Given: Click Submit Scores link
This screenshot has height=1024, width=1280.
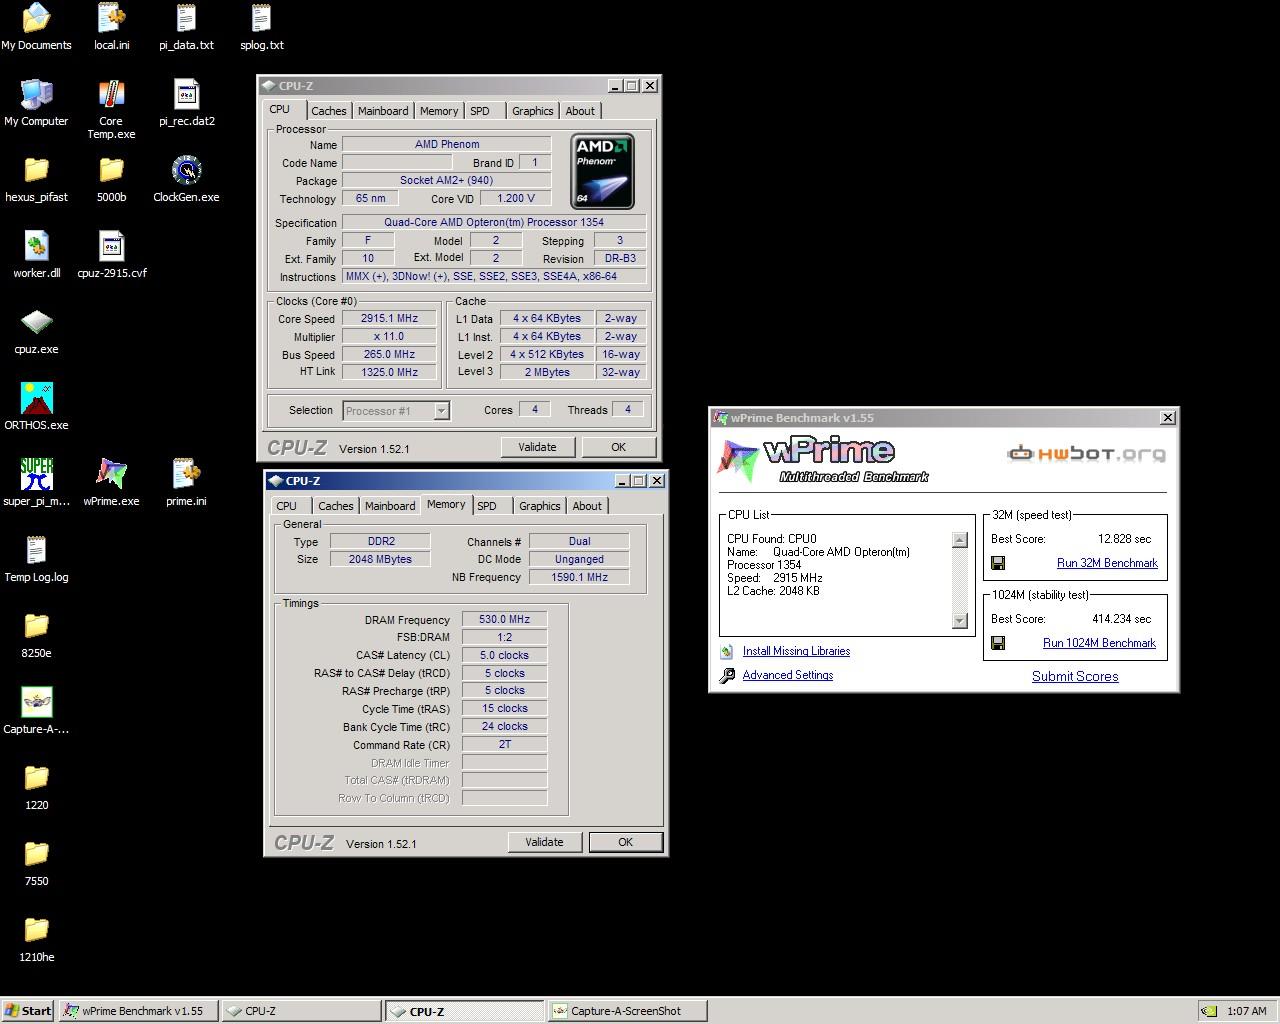Looking at the screenshot, I should 1075,676.
